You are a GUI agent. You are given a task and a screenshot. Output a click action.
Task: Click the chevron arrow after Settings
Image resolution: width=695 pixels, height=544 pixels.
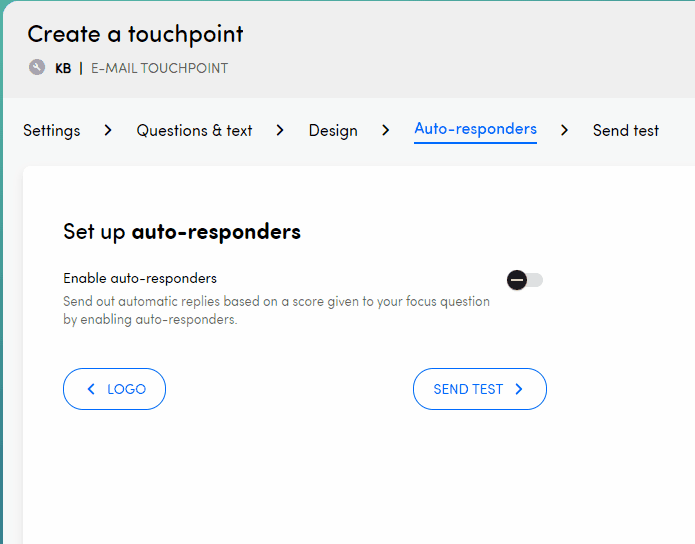[x=108, y=130]
